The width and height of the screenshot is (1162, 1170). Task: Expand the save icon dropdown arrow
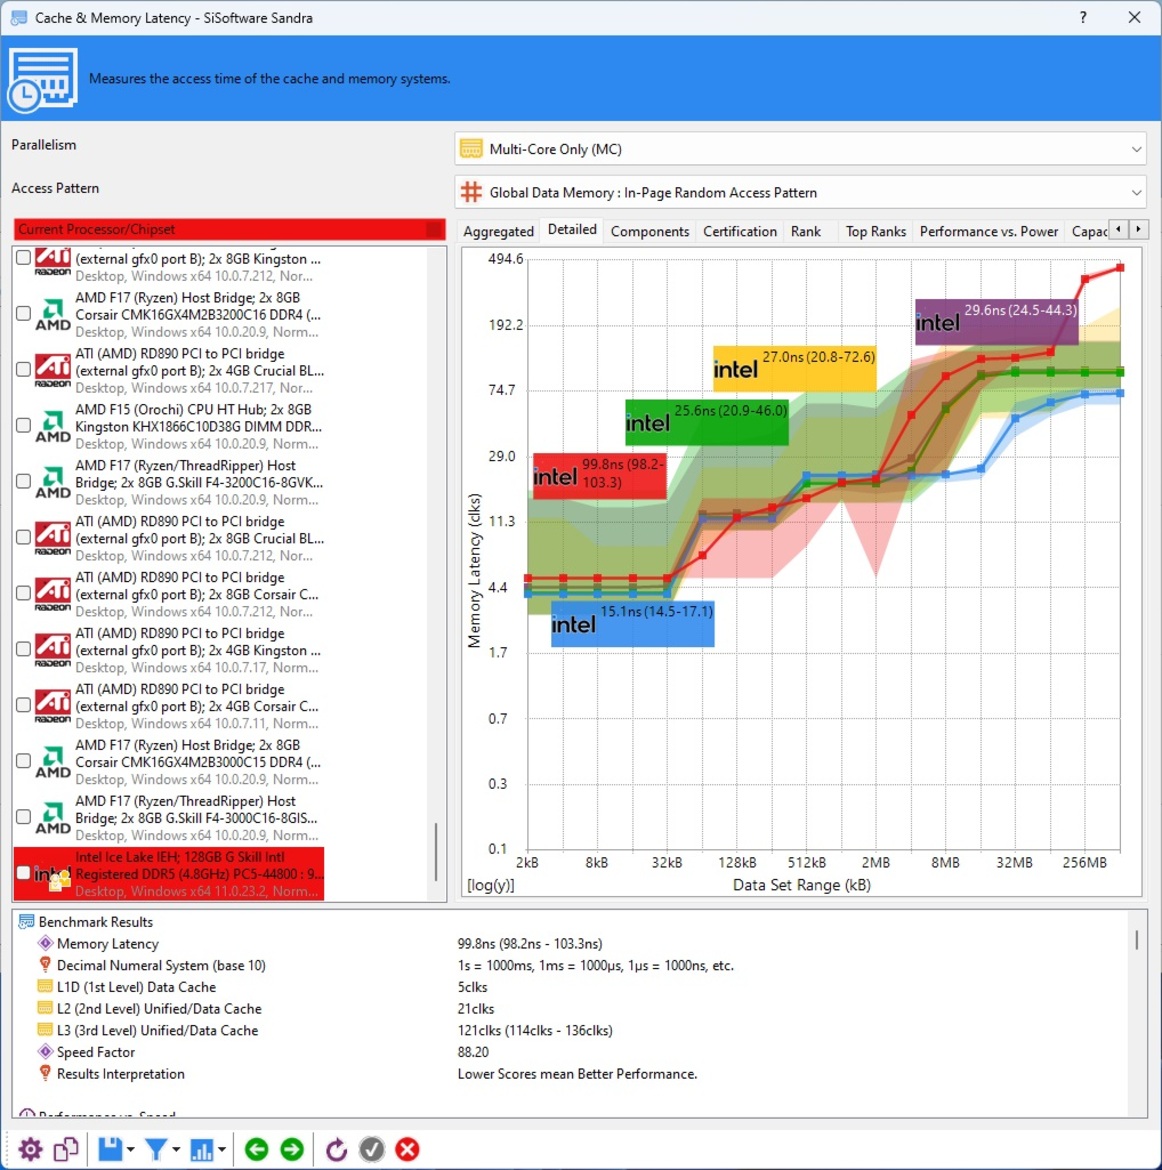pyautogui.click(x=131, y=1150)
